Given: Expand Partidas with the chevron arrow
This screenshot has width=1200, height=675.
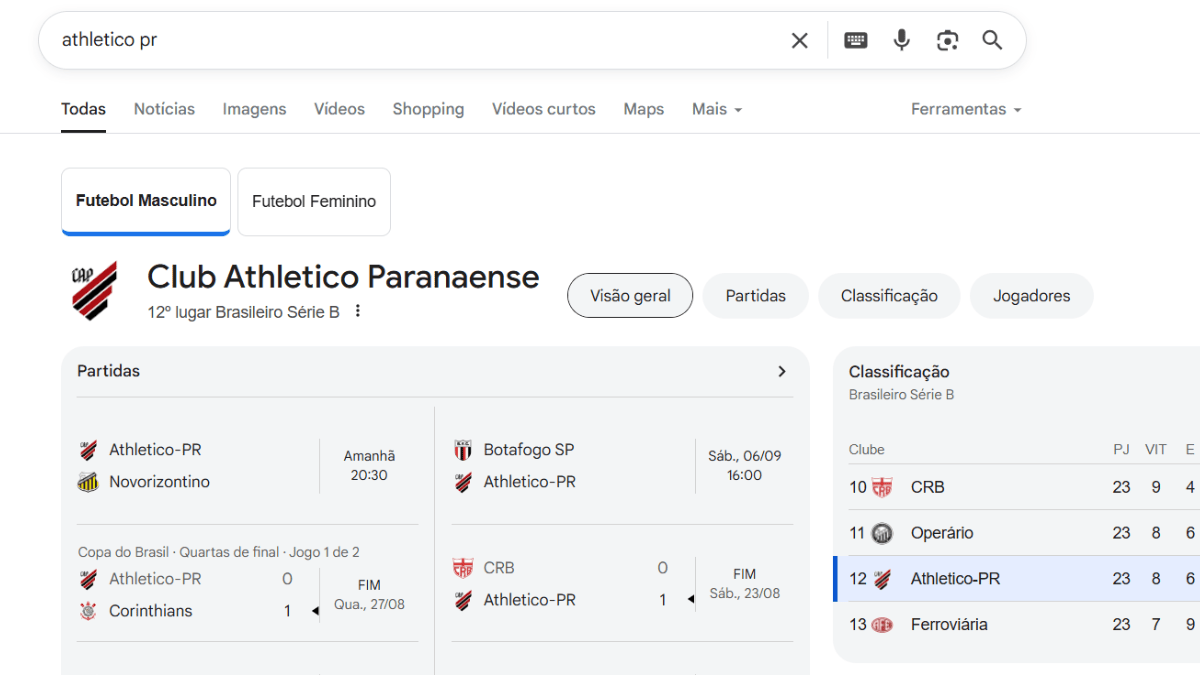Looking at the screenshot, I should pyautogui.click(x=781, y=371).
